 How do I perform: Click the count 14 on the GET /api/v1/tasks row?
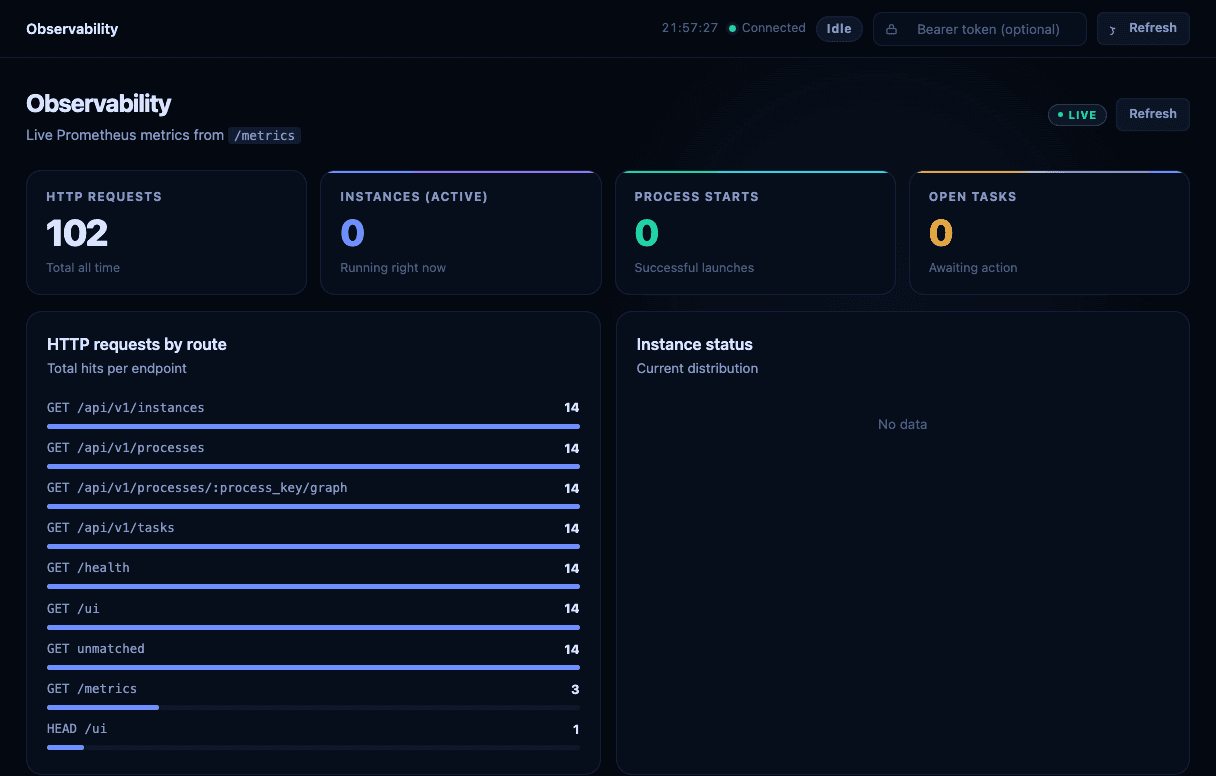[x=571, y=528]
